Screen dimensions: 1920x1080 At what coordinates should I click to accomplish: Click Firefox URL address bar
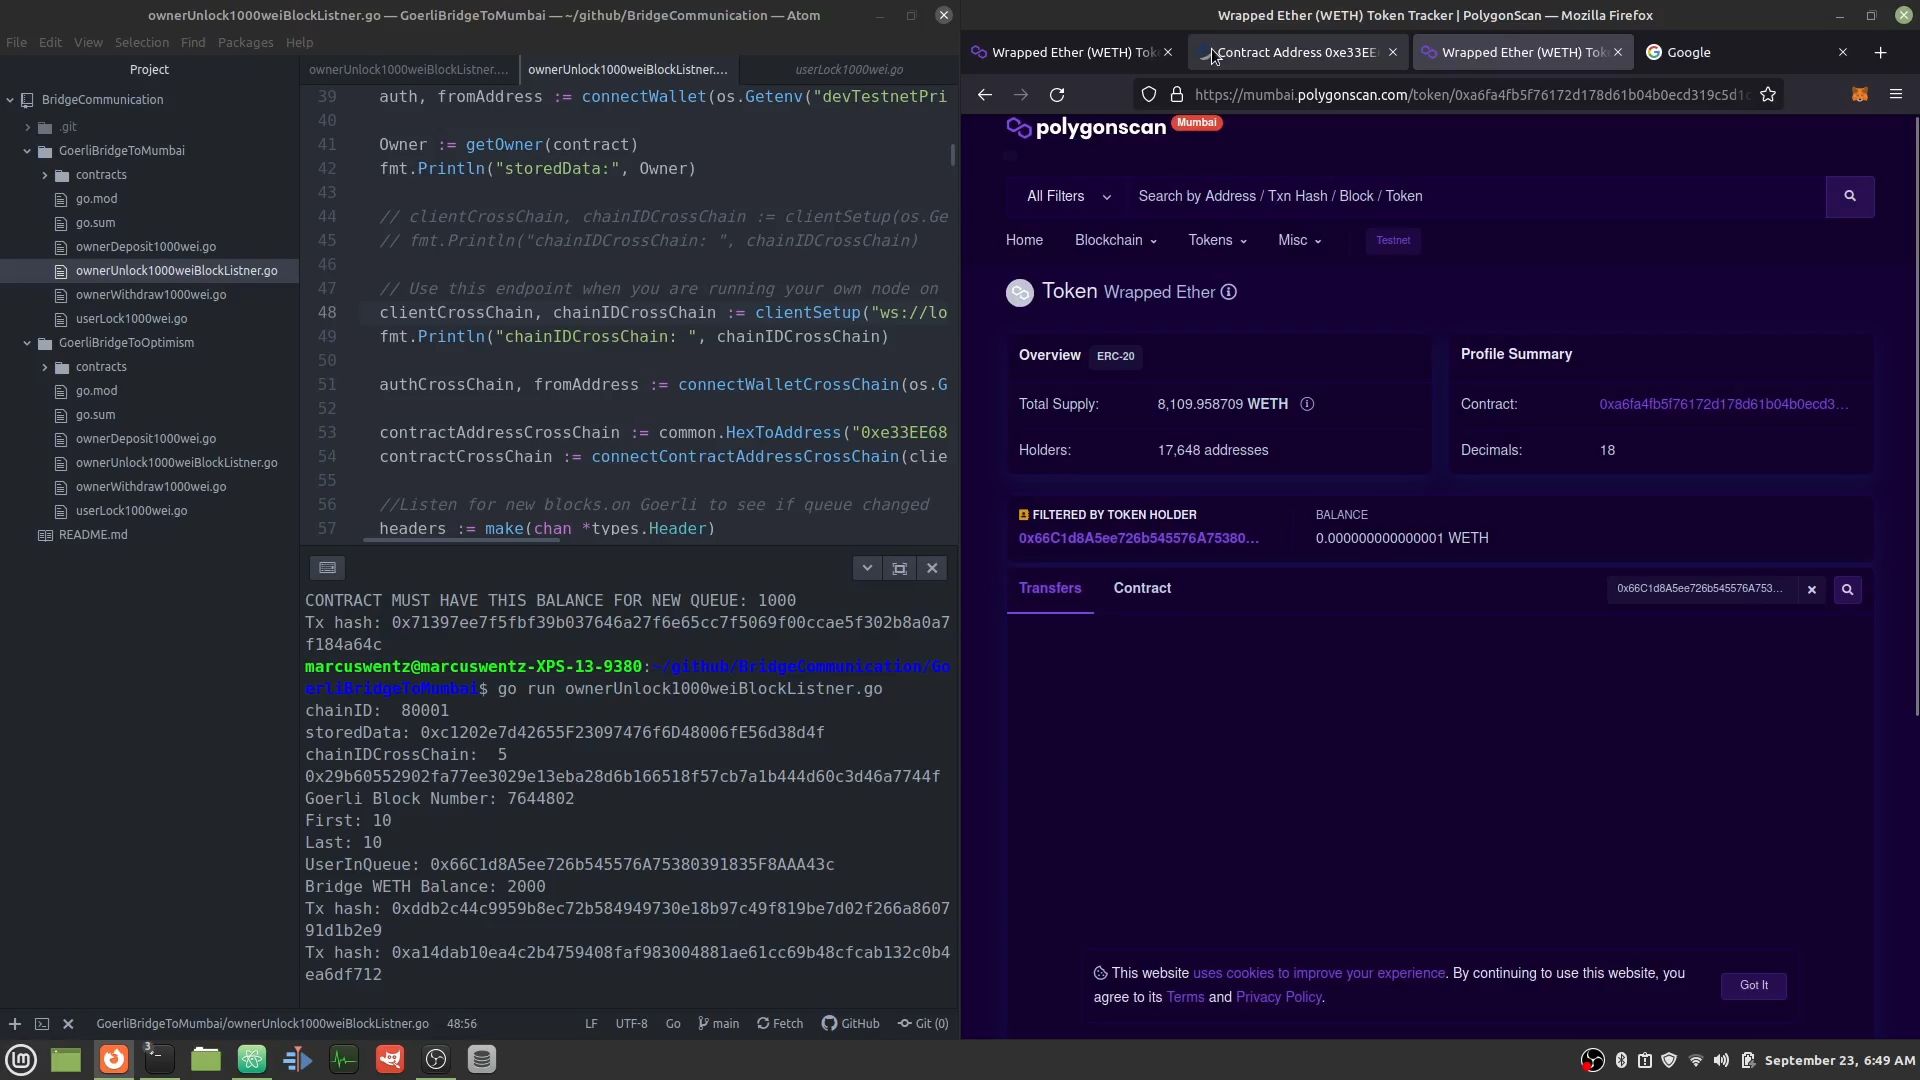pos(1470,94)
